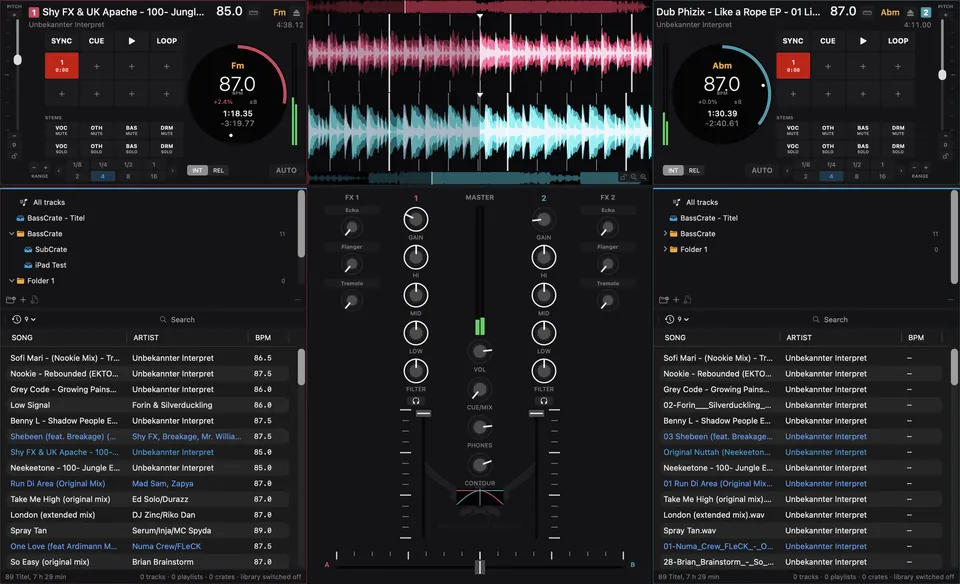Shift deck 1 loop sizes right
The height and width of the screenshot is (584, 960).
(x=173, y=171)
